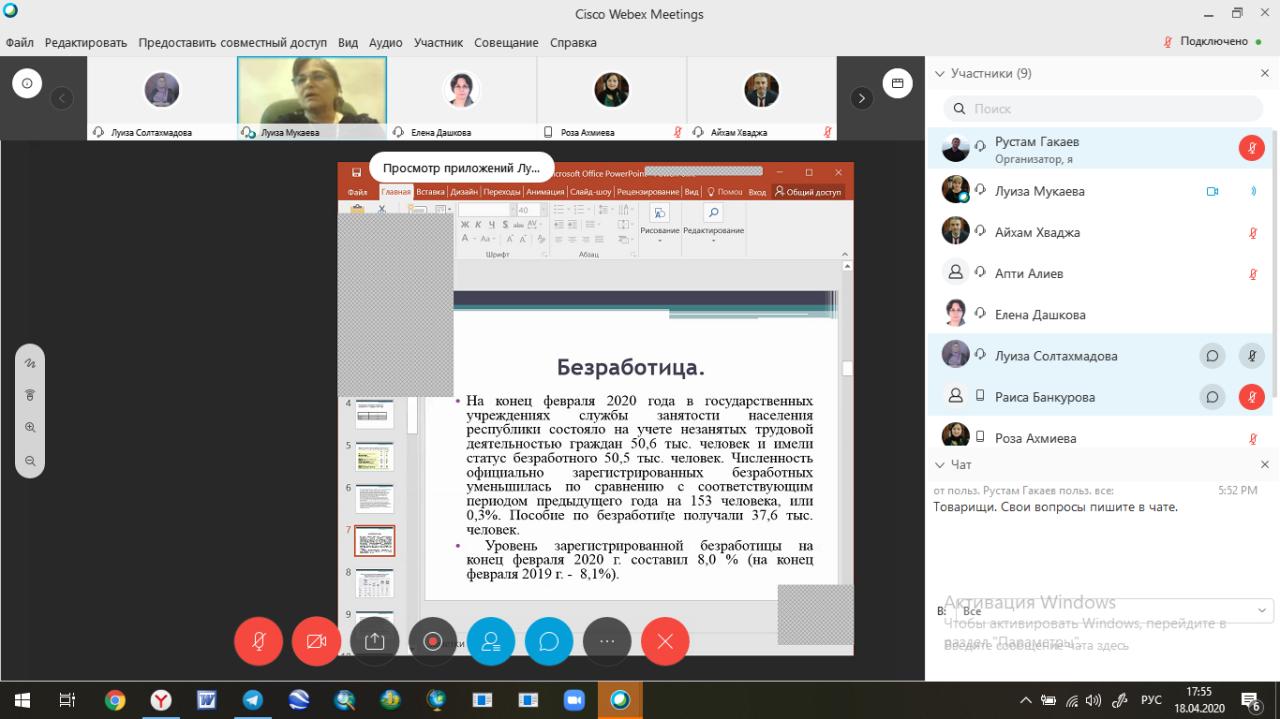Viewport: 1280px width, 719px height.
Task: Select Елена Дашкова video thumbnail
Action: pos(462,98)
